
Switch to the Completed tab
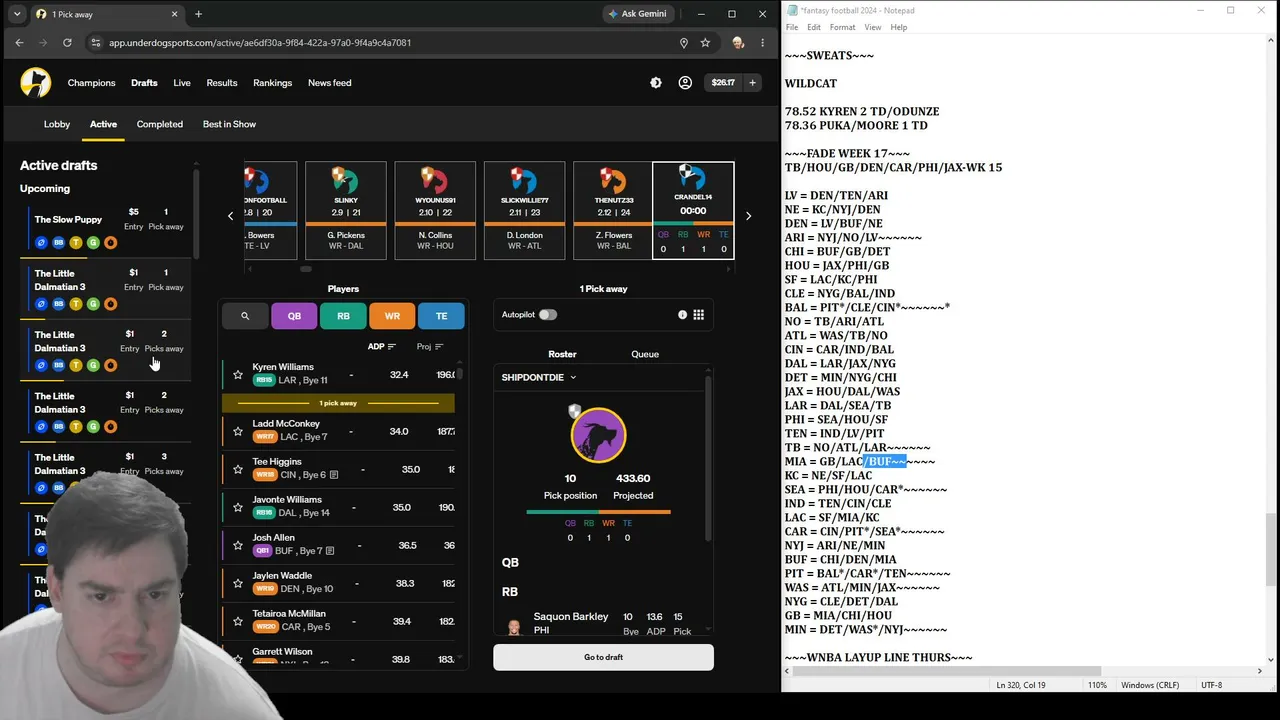click(x=160, y=124)
